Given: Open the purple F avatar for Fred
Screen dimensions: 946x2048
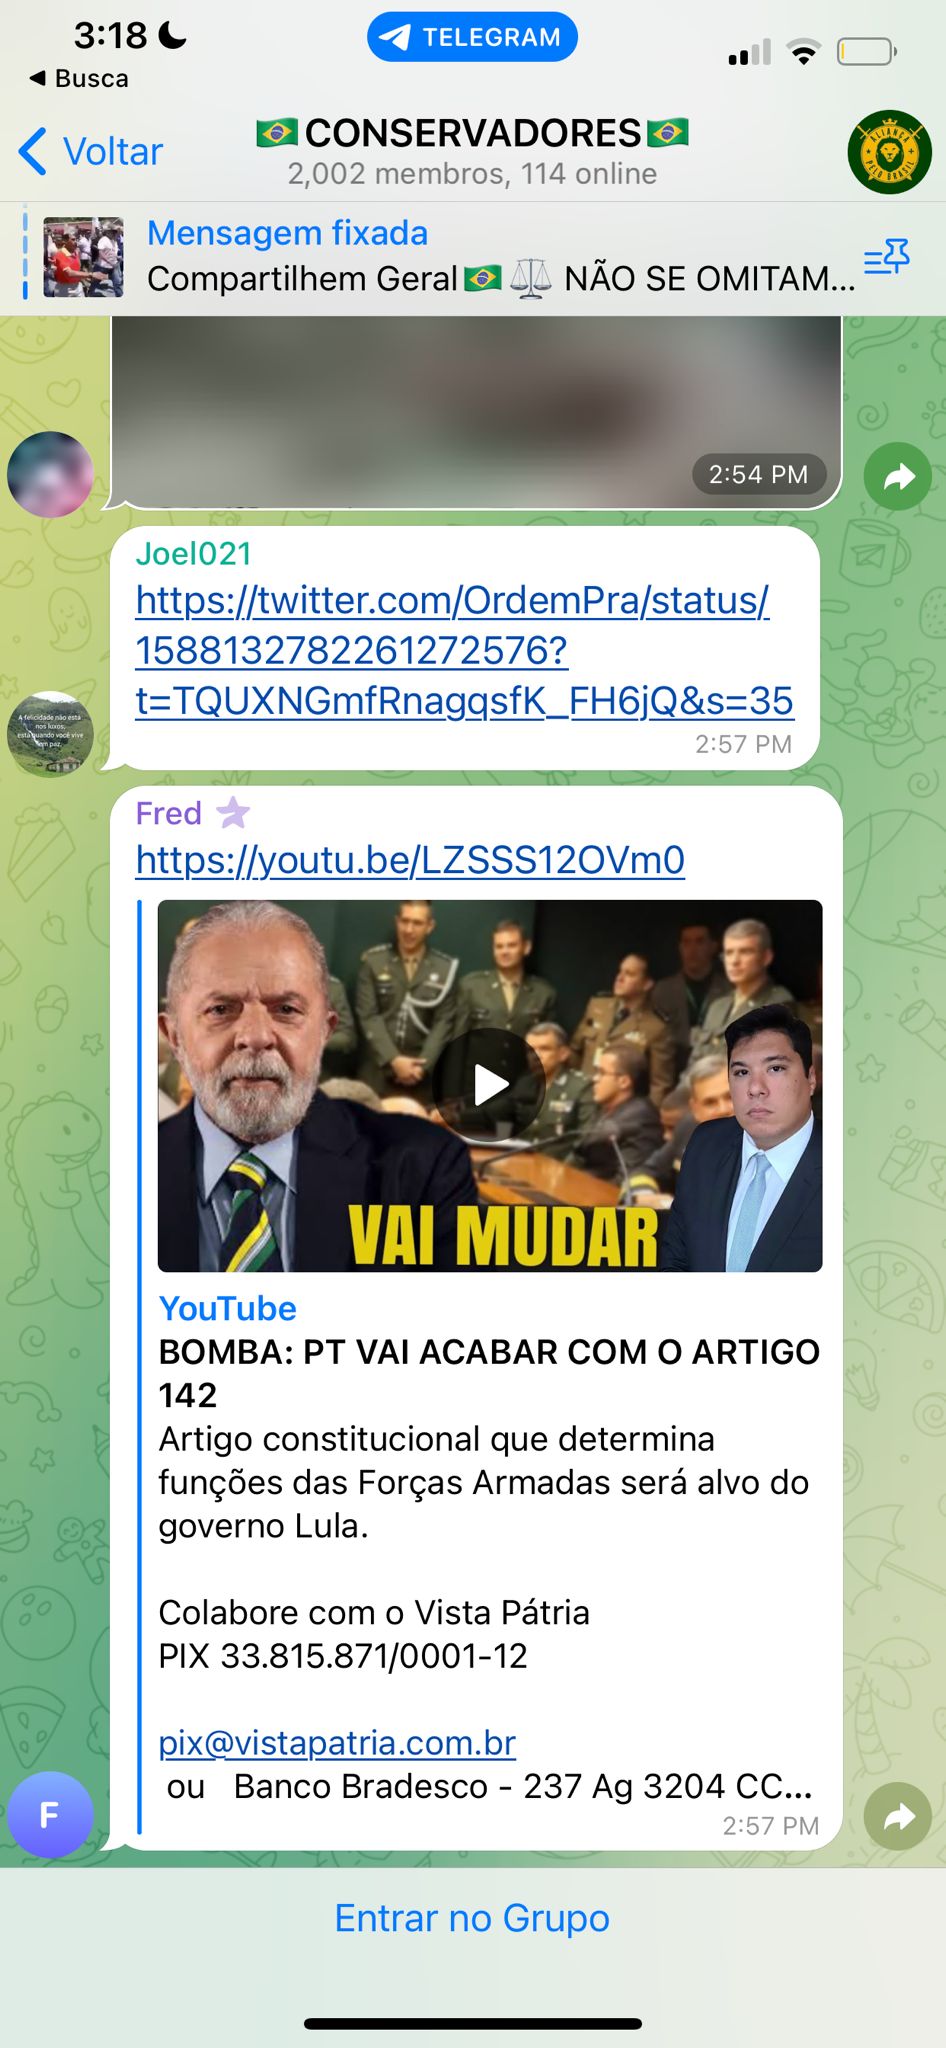Looking at the screenshot, I should [50, 1814].
